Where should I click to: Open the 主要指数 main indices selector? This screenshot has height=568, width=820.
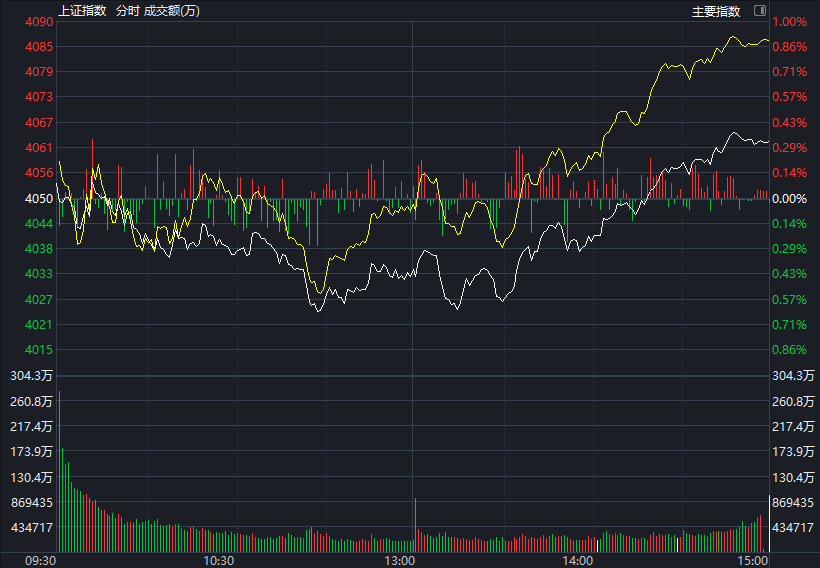click(716, 12)
